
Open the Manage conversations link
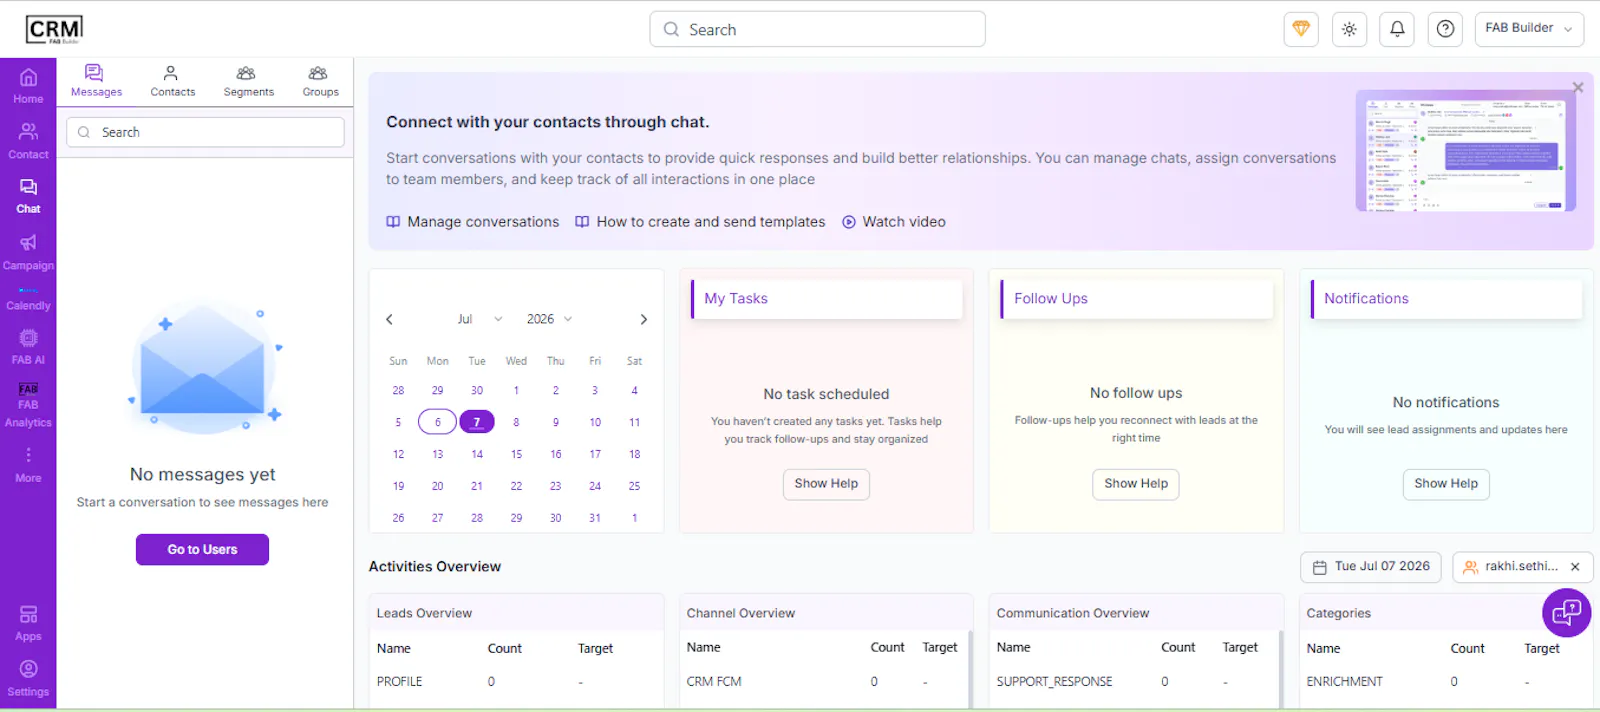(473, 222)
